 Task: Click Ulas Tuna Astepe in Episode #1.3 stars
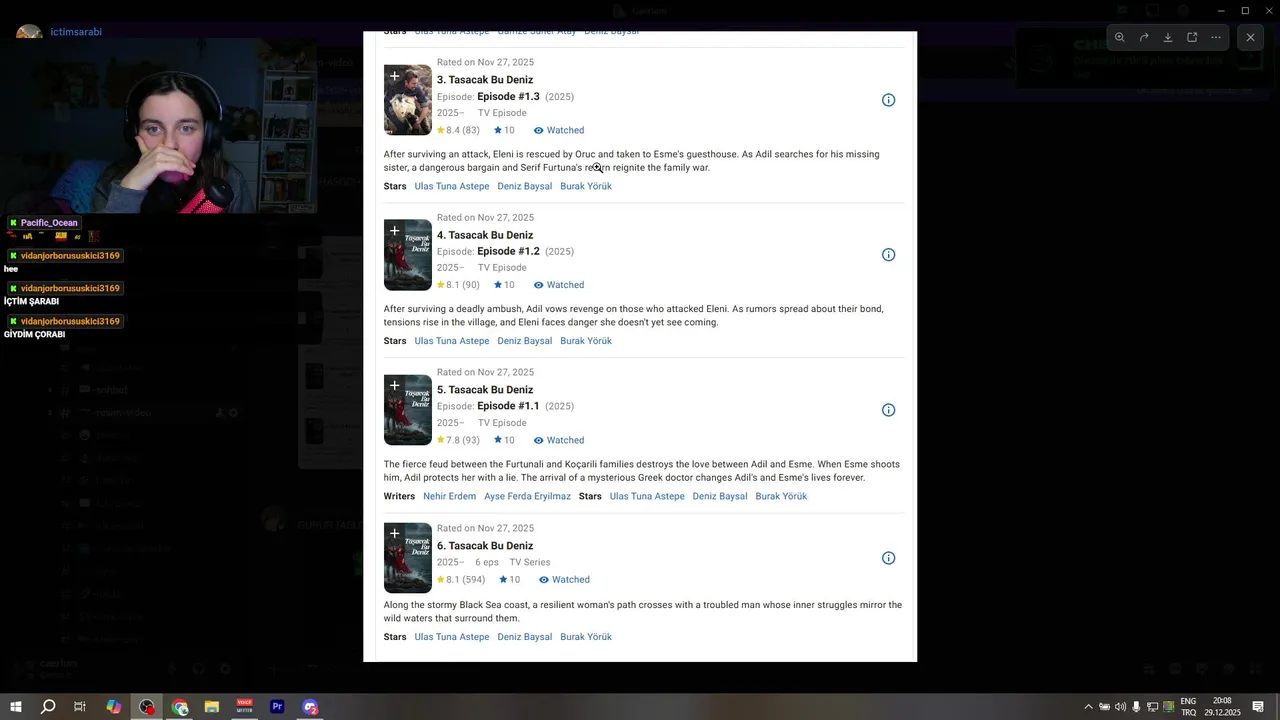(x=452, y=186)
